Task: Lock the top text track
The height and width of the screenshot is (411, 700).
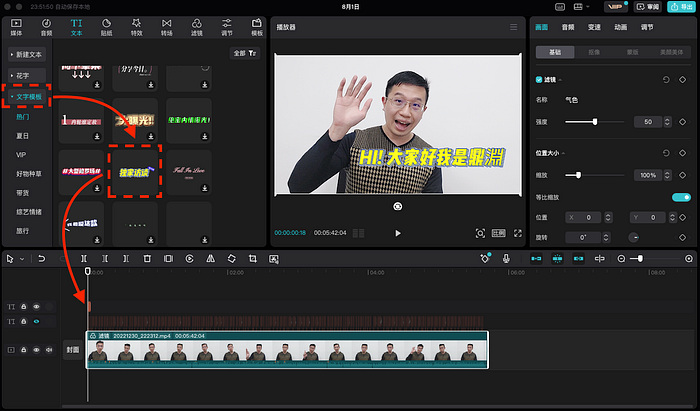Action: pos(24,307)
